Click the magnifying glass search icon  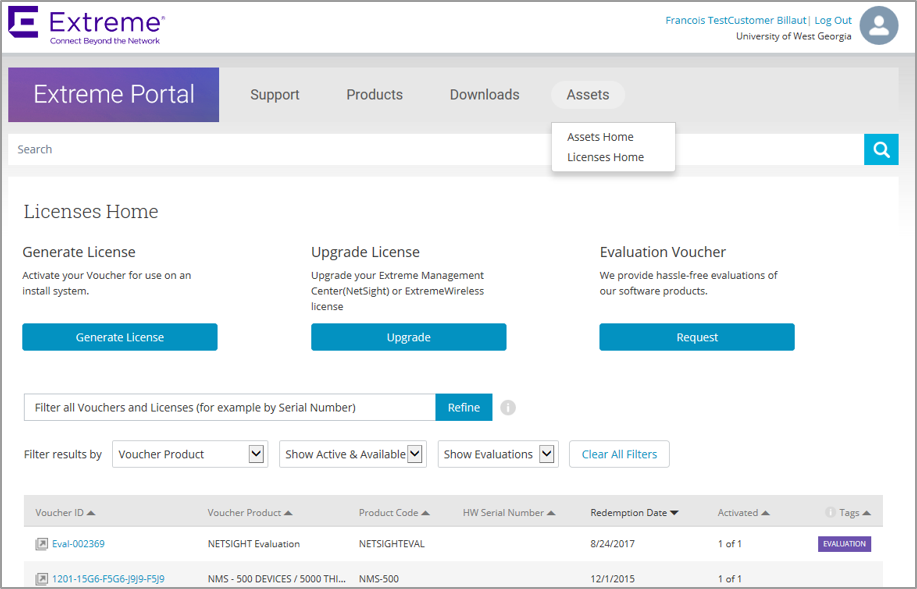881,149
